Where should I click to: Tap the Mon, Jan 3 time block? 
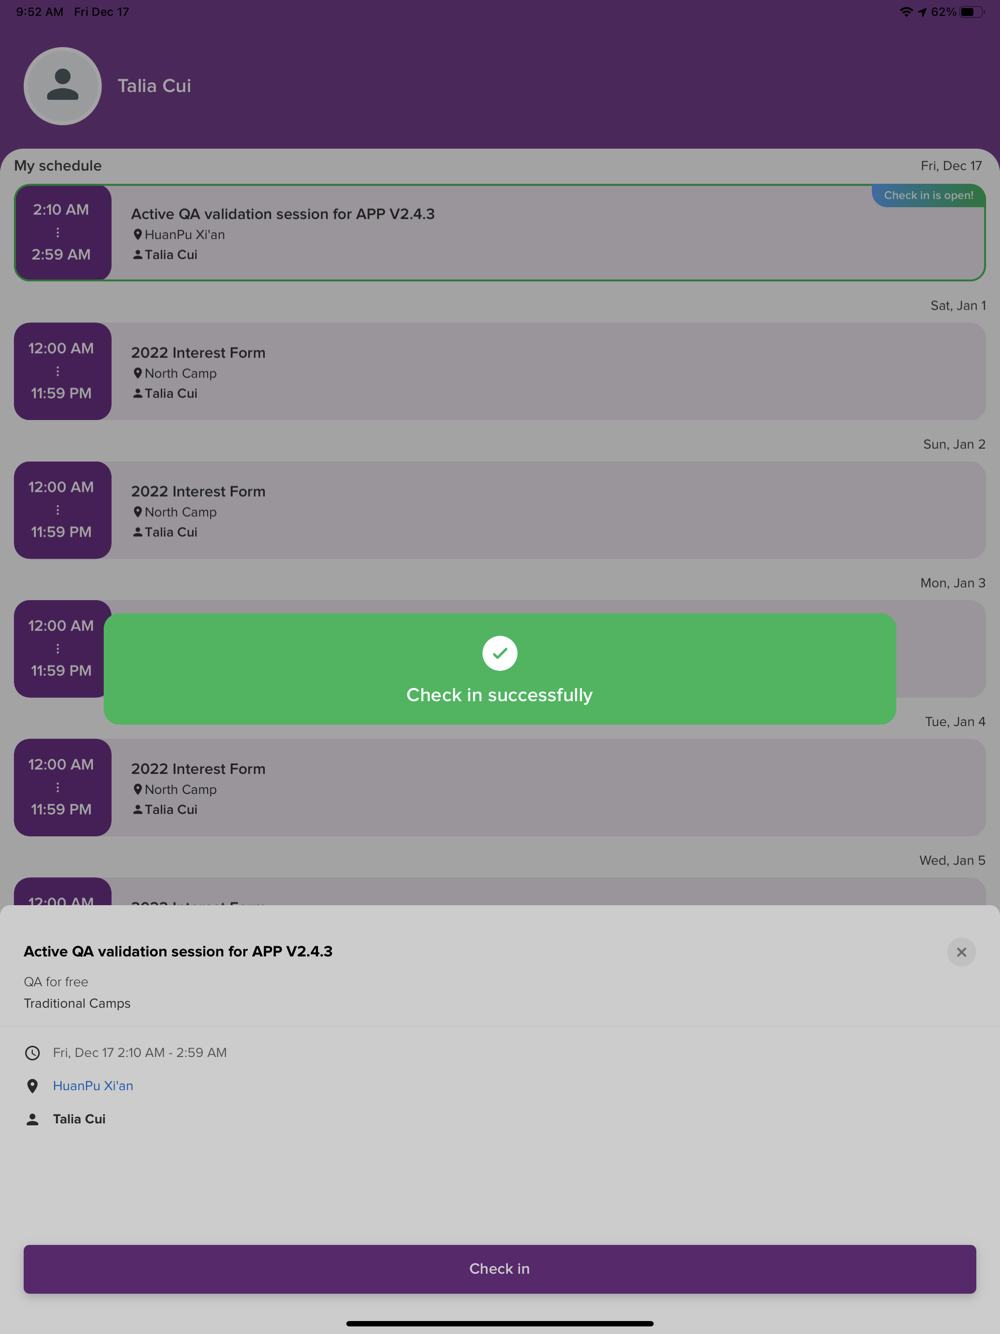point(60,649)
